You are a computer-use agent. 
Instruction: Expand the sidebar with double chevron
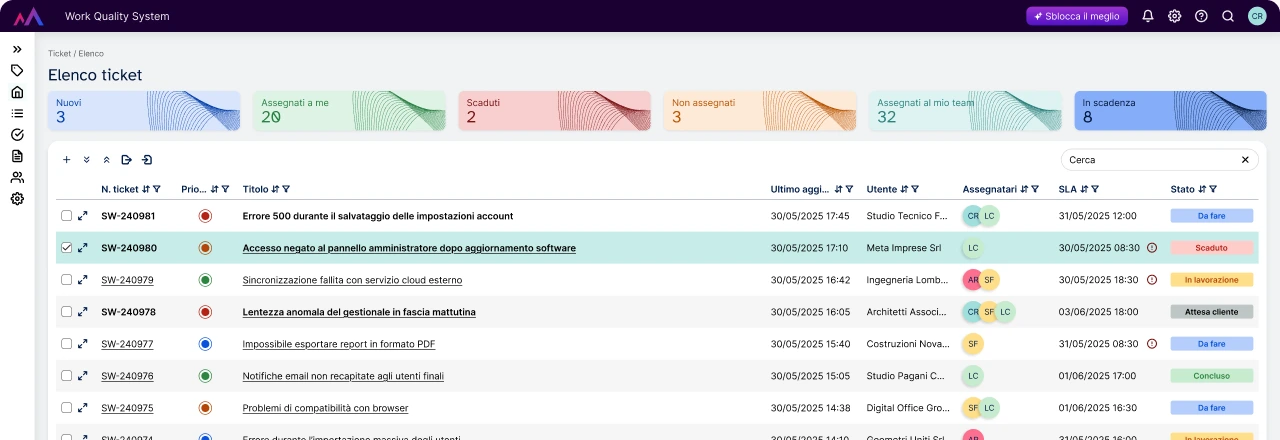[17, 49]
